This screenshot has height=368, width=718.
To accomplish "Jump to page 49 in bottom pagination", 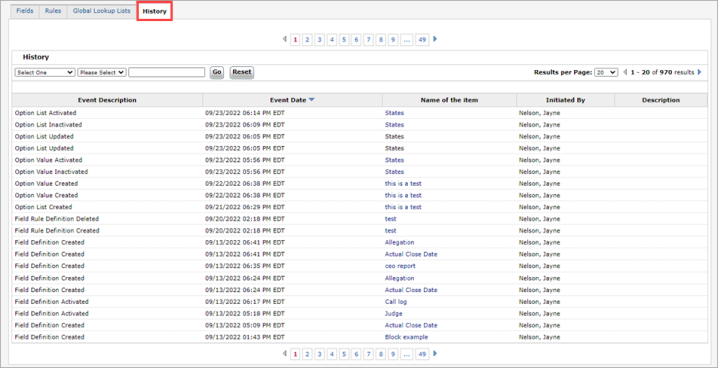I will 422,354.
